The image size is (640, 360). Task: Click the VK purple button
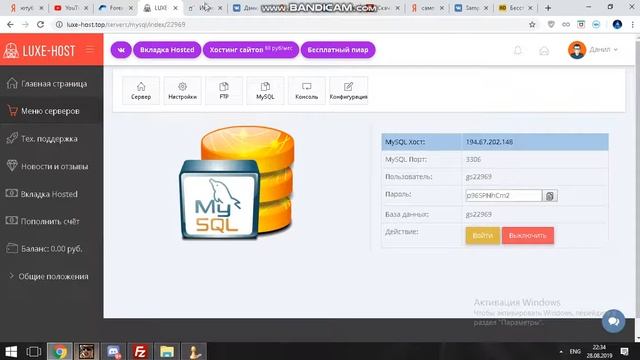121,50
